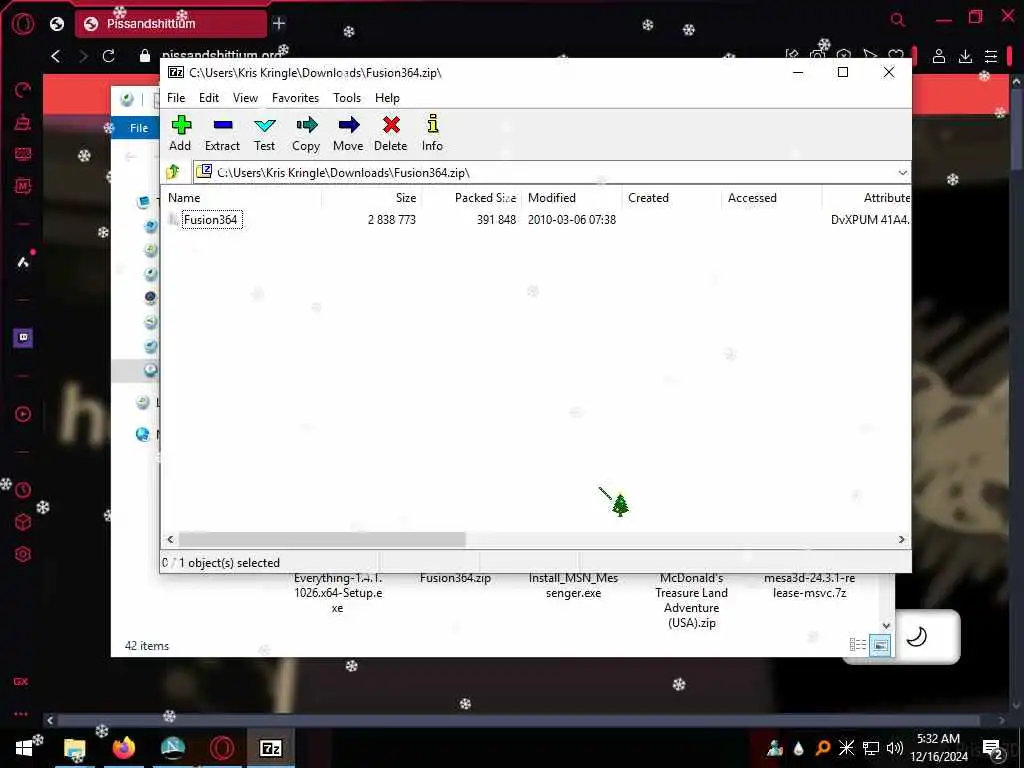Switch to the Pissandshittium browser tab
The image size is (1024, 768).
(x=170, y=24)
